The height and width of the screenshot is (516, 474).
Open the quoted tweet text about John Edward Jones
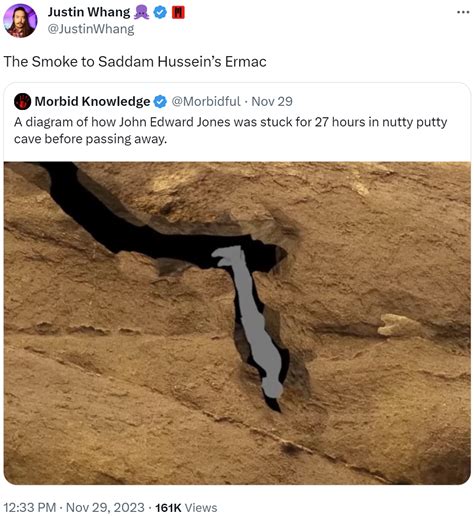230,130
